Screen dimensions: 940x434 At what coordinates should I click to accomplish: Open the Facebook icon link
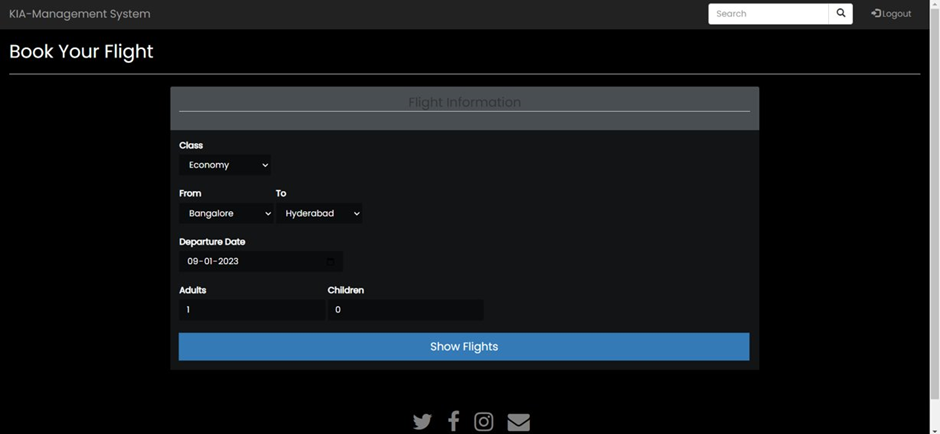click(x=454, y=421)
